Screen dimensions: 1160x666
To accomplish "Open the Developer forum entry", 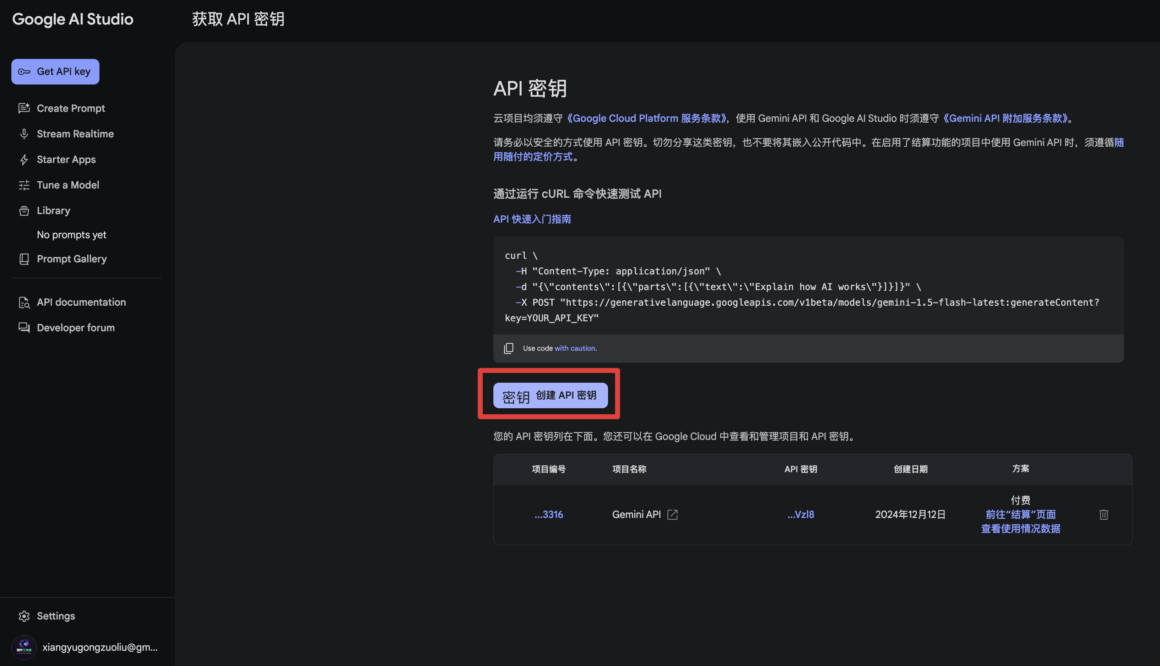I will click(75, 328).
